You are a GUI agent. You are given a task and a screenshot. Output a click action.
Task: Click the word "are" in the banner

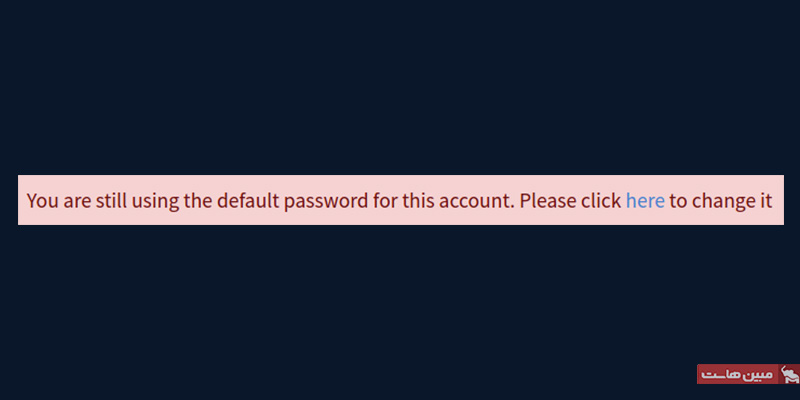click(78, 202)
